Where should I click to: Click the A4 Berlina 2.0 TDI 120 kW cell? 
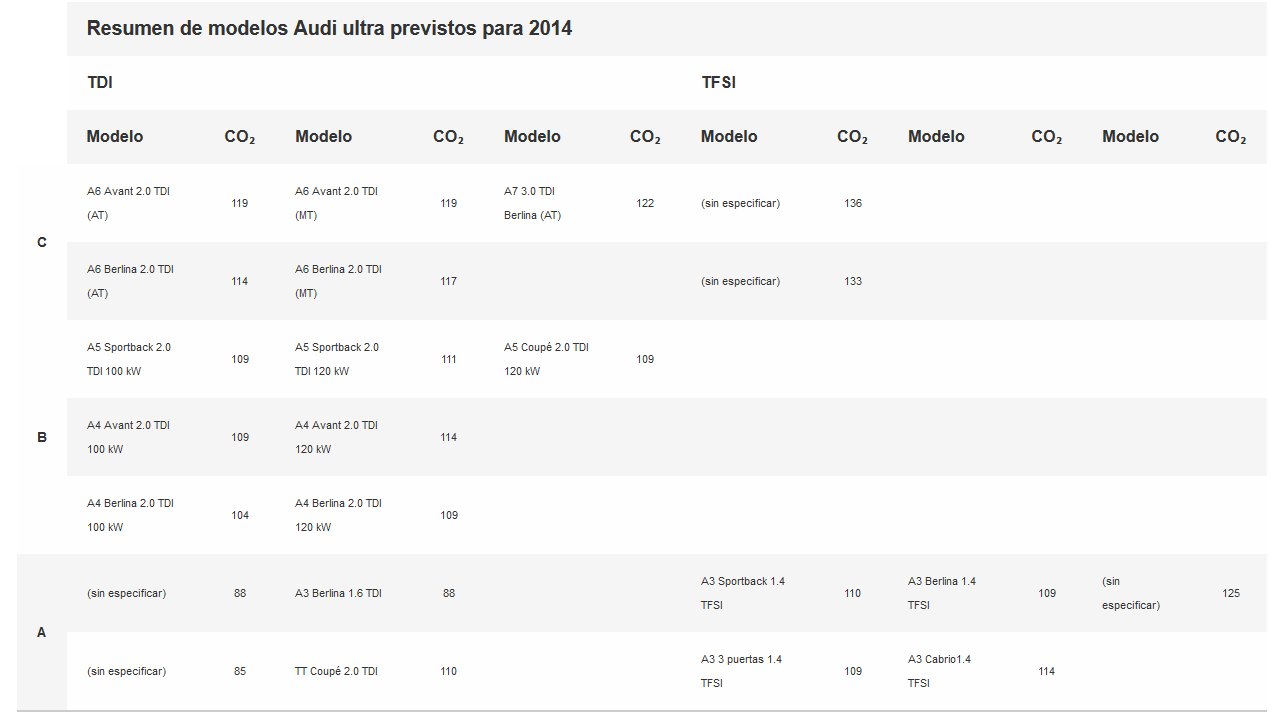coord(338,515)
